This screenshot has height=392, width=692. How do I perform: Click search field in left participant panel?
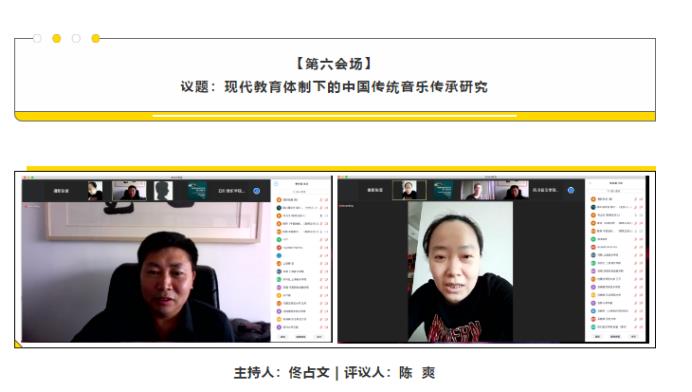tap(301, 192)
